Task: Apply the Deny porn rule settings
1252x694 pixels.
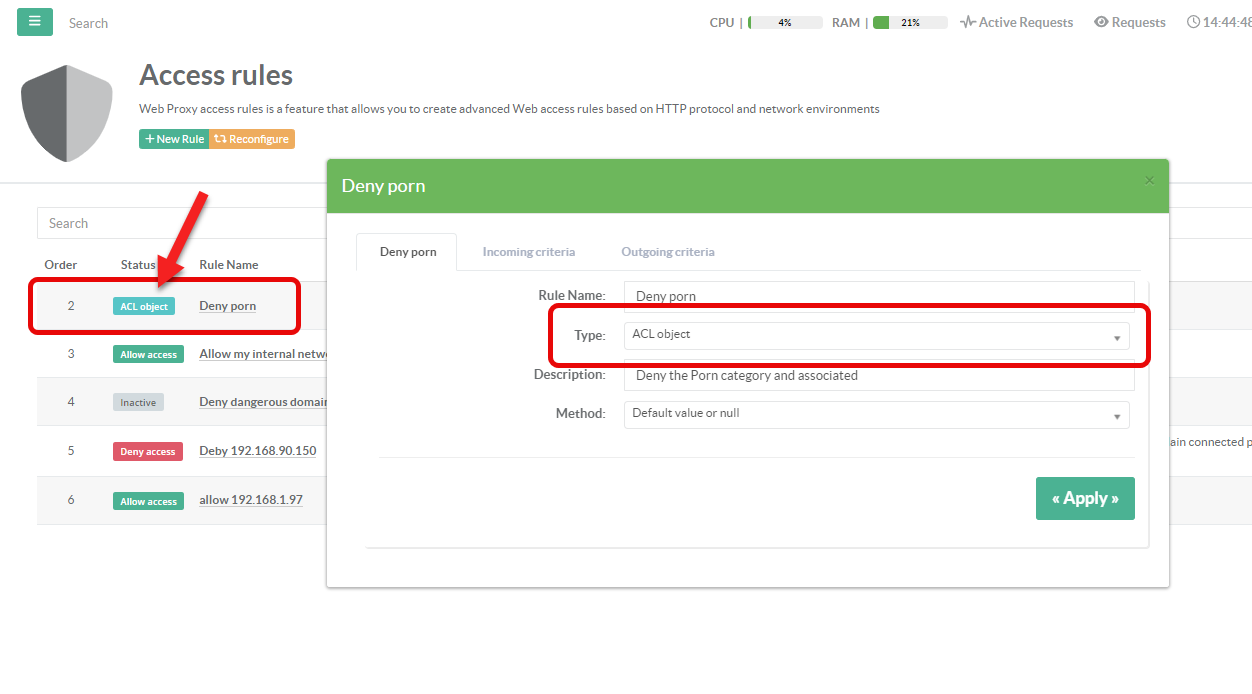Action: pos(1085,498)
